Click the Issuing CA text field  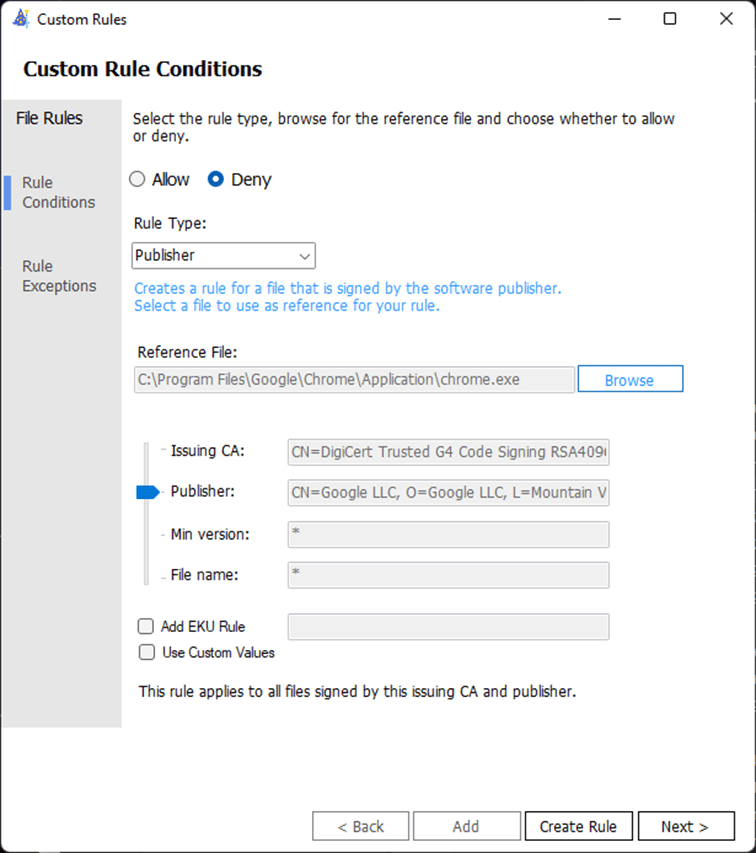448,451
